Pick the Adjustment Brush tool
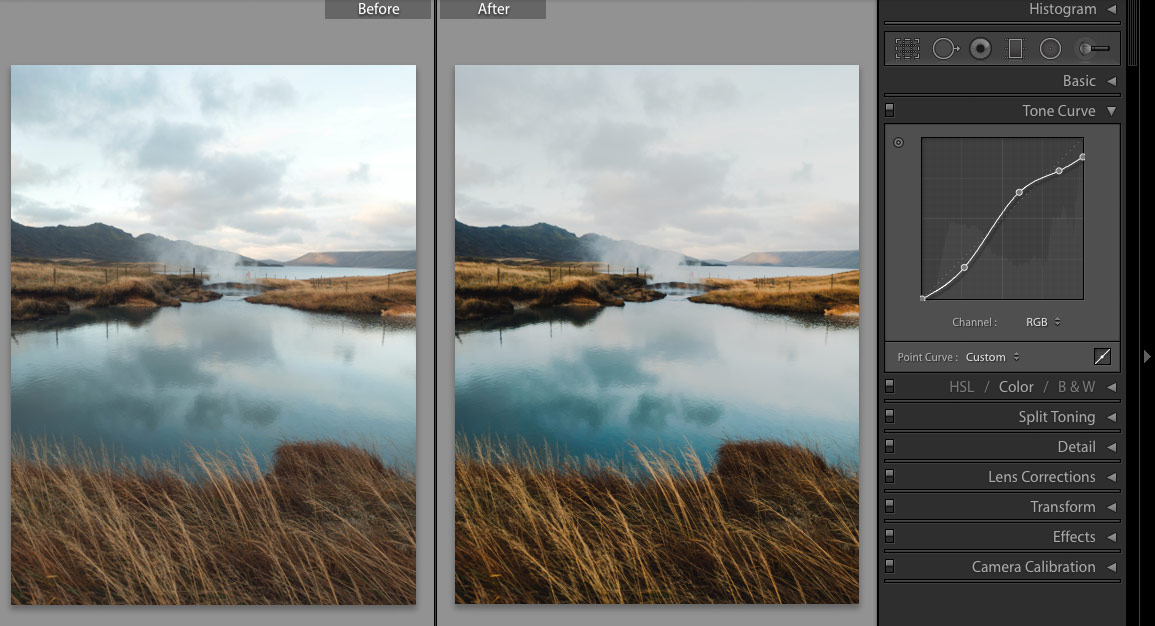1155x626 pixels. (1086, 48)
